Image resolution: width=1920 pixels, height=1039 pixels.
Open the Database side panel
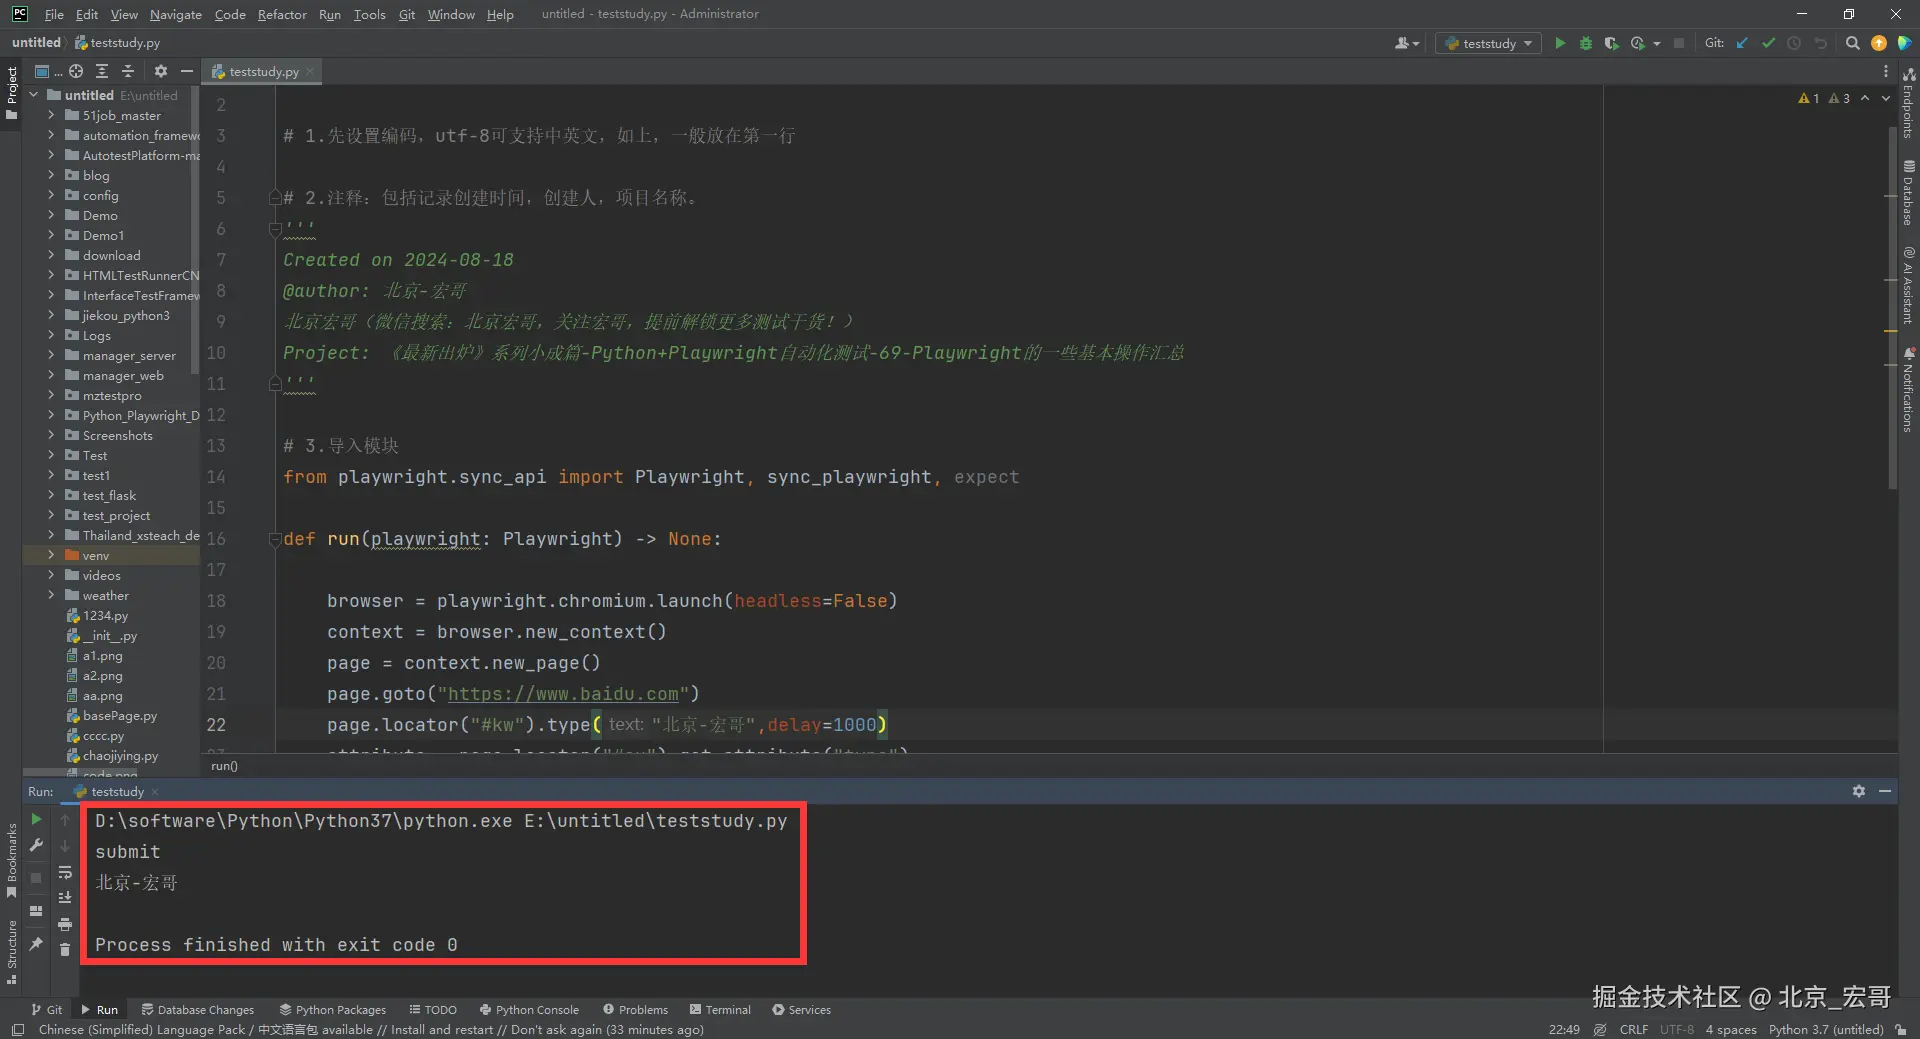point(1908,192)
